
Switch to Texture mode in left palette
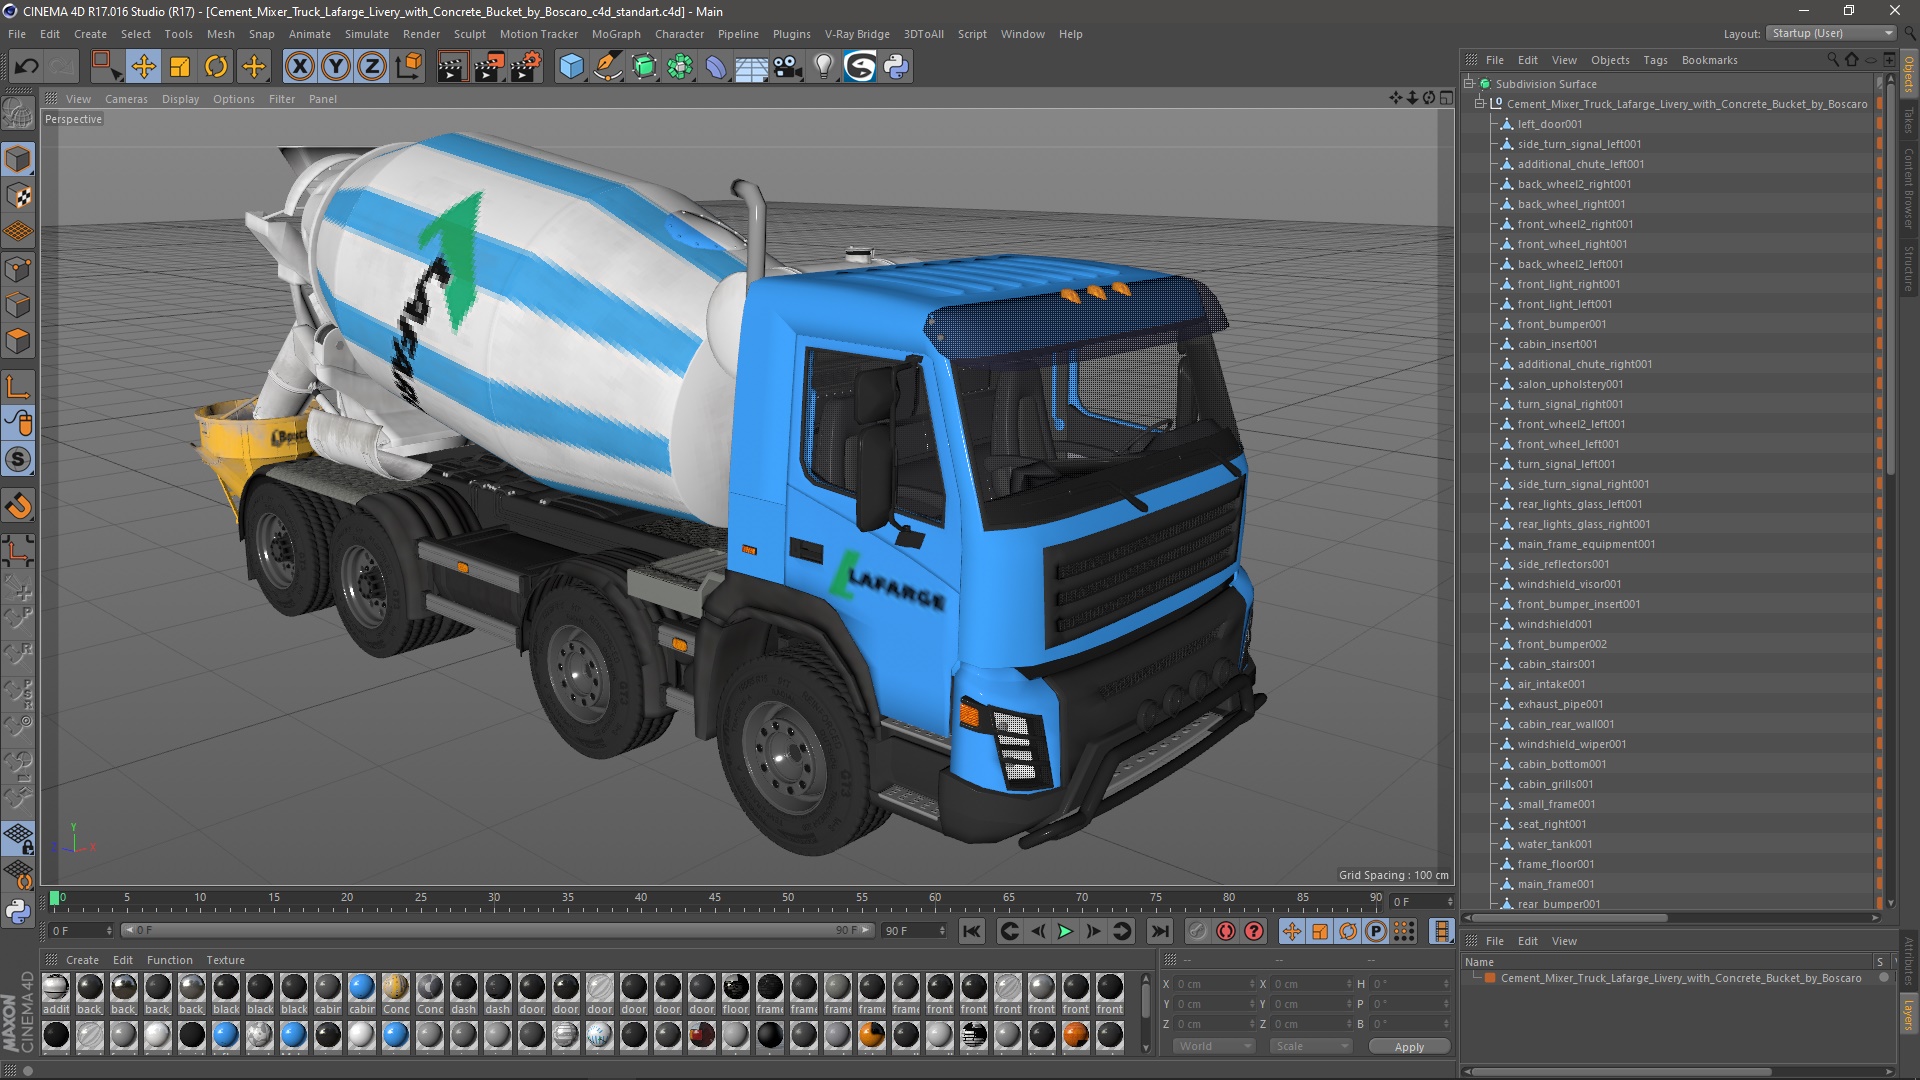click(x=18, y=196)
